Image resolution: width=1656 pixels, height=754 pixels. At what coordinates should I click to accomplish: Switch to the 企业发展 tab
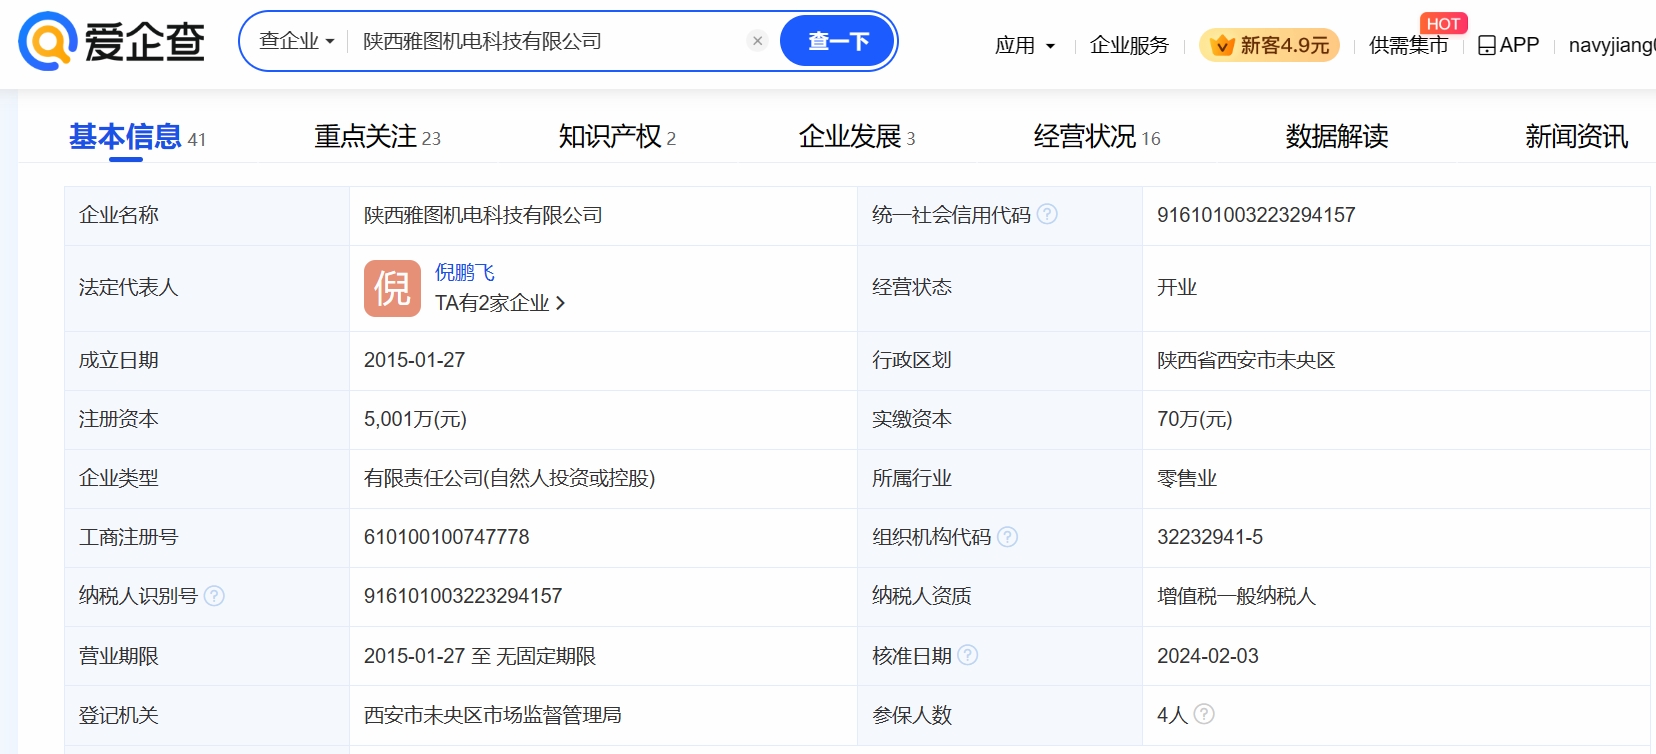(x=857, y=137)
